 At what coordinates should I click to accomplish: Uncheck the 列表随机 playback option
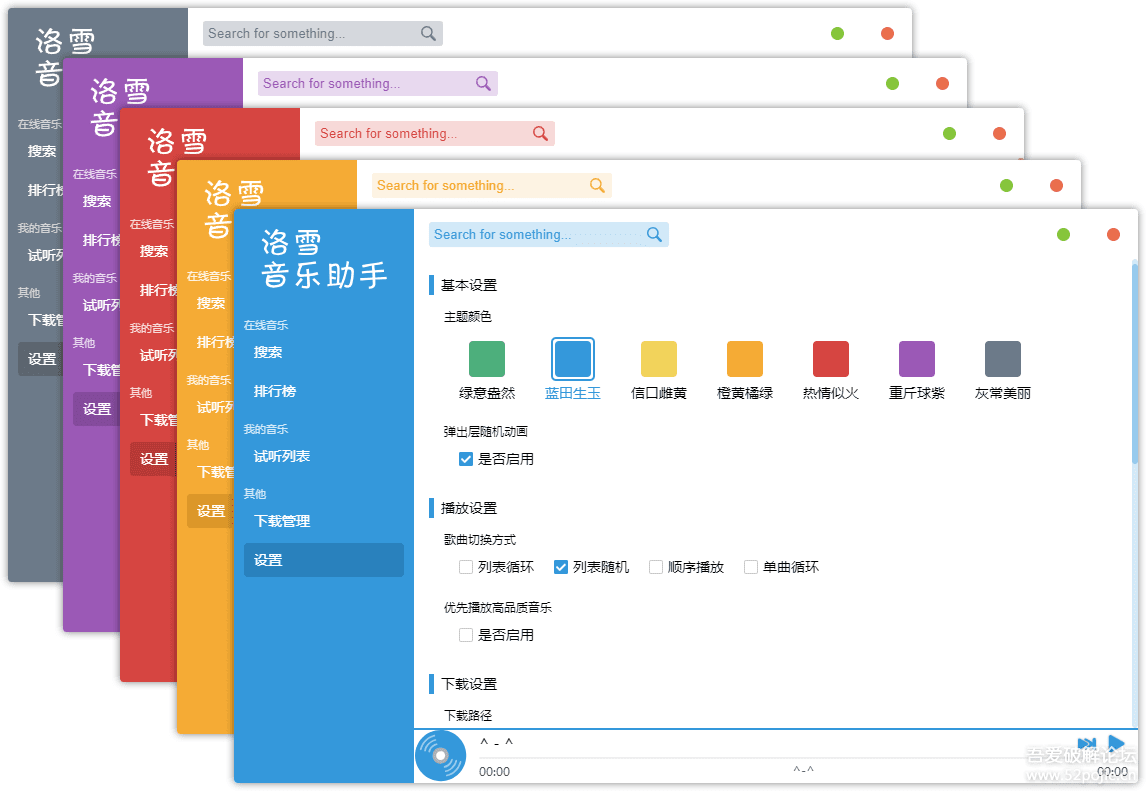click(561, 567)
